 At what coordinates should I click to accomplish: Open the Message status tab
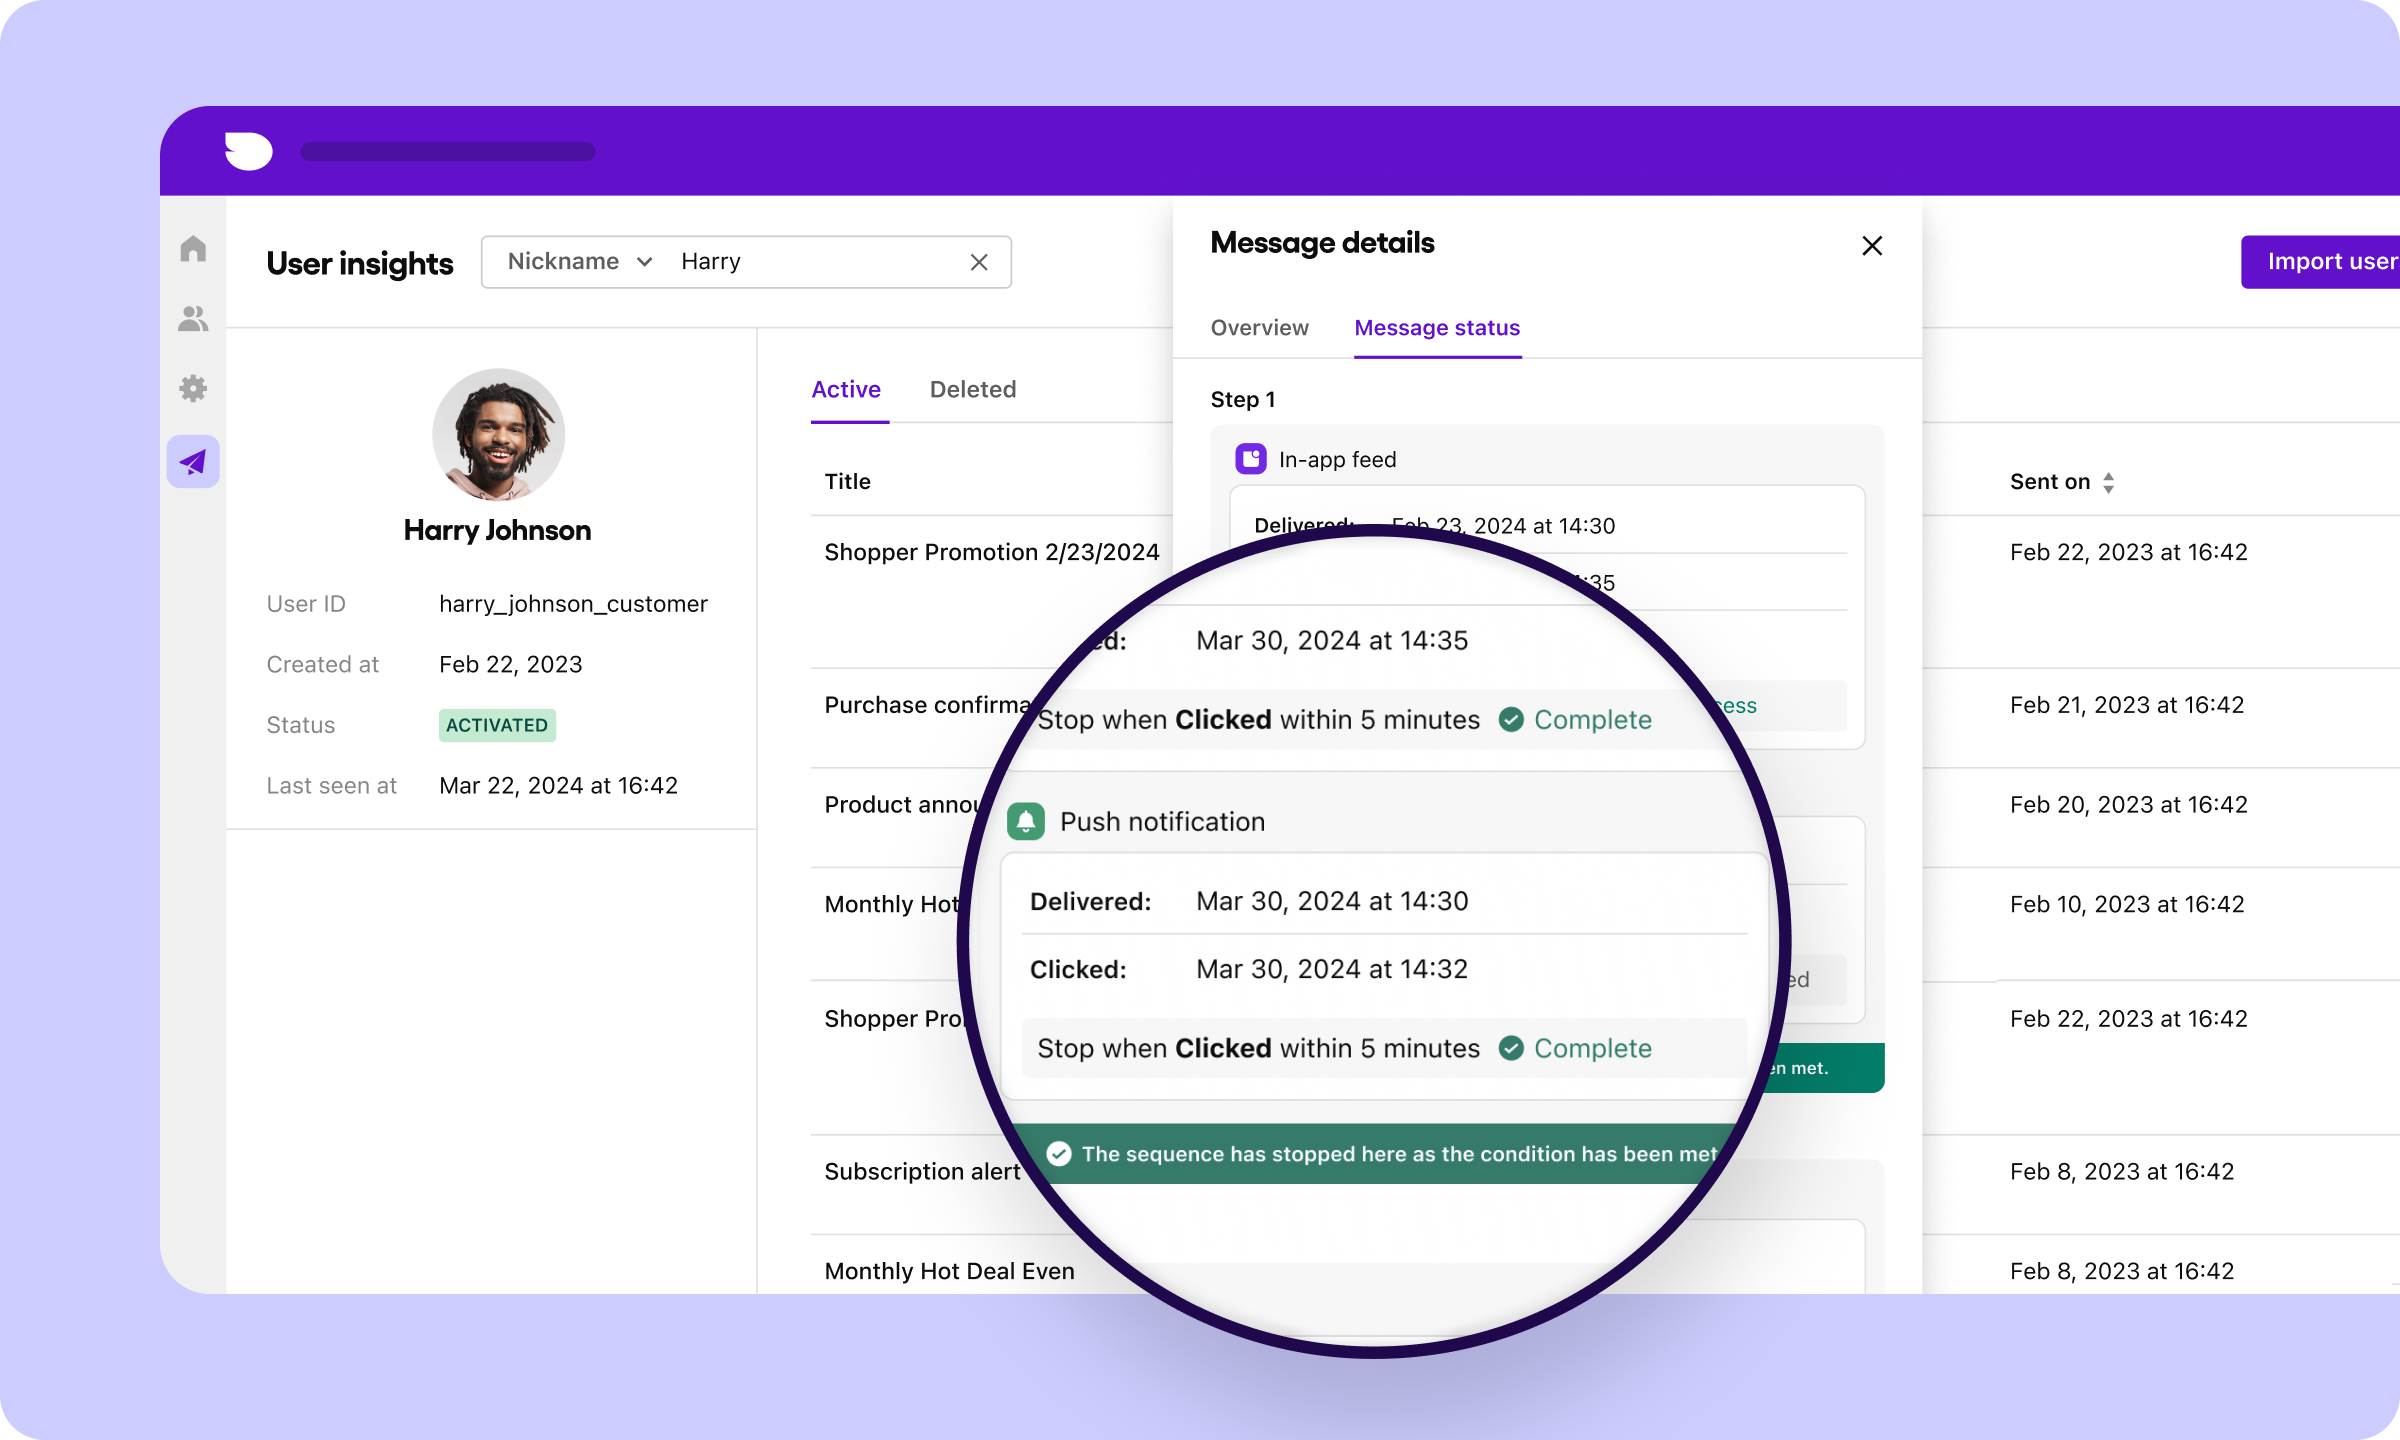click(x=1436, y=327)
